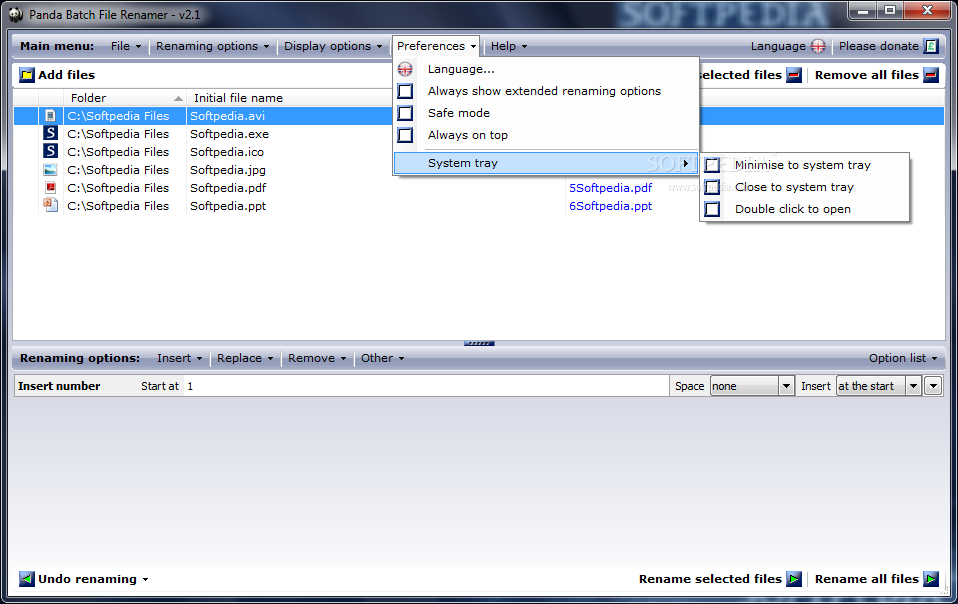Open the File menu dropdown
Image resolution: width=958 pixels, height=604 pixels.
[x=126, y=46]
